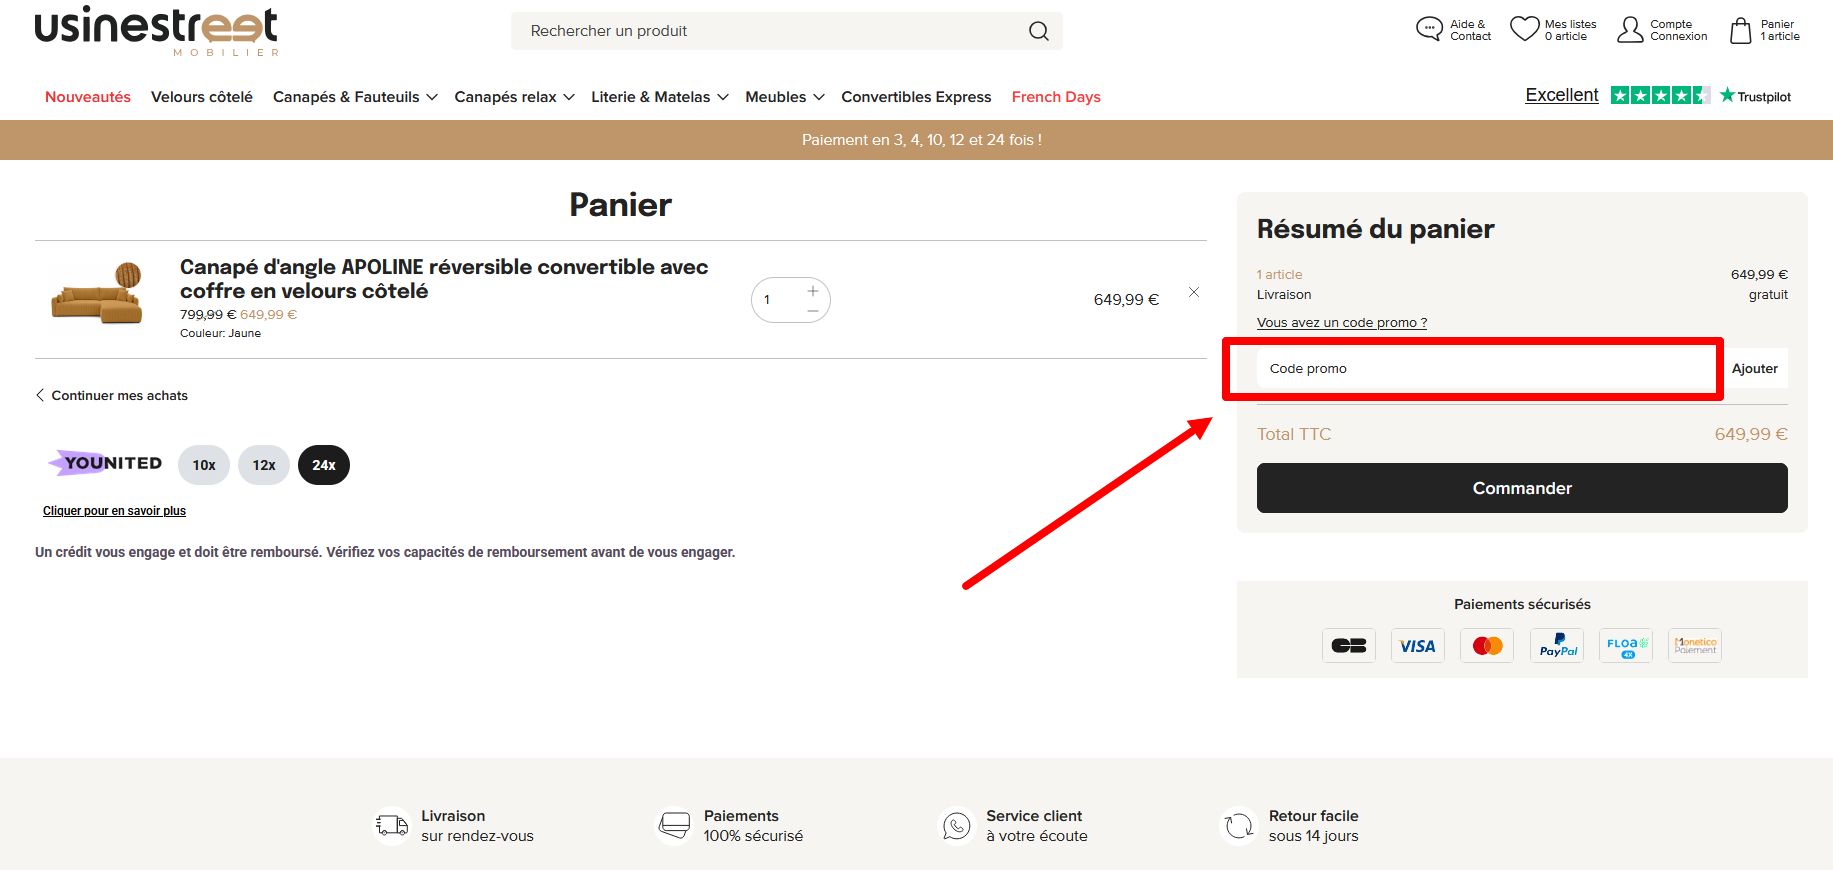Open French Days menu item
Screen dimensions: 1833x870
[1056, 97]
